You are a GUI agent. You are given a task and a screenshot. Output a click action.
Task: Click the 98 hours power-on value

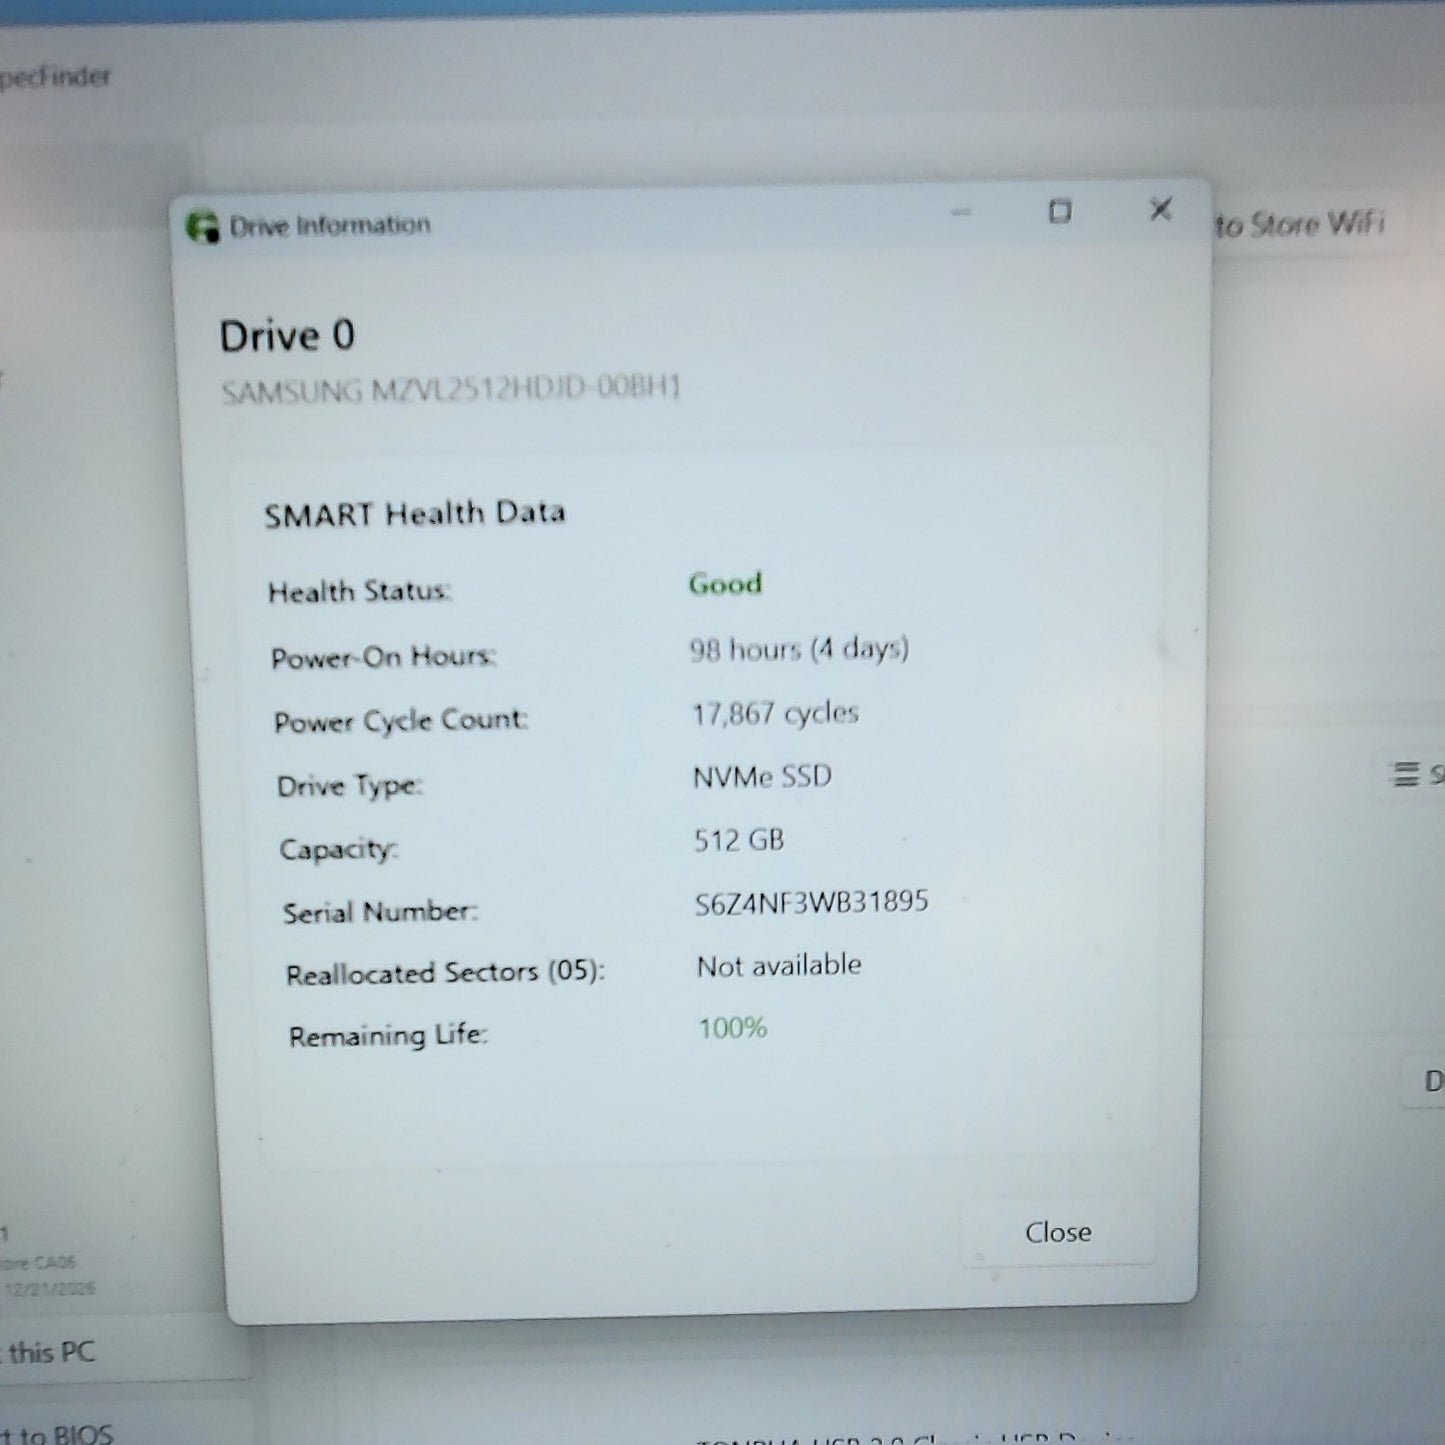coord(798,649)
